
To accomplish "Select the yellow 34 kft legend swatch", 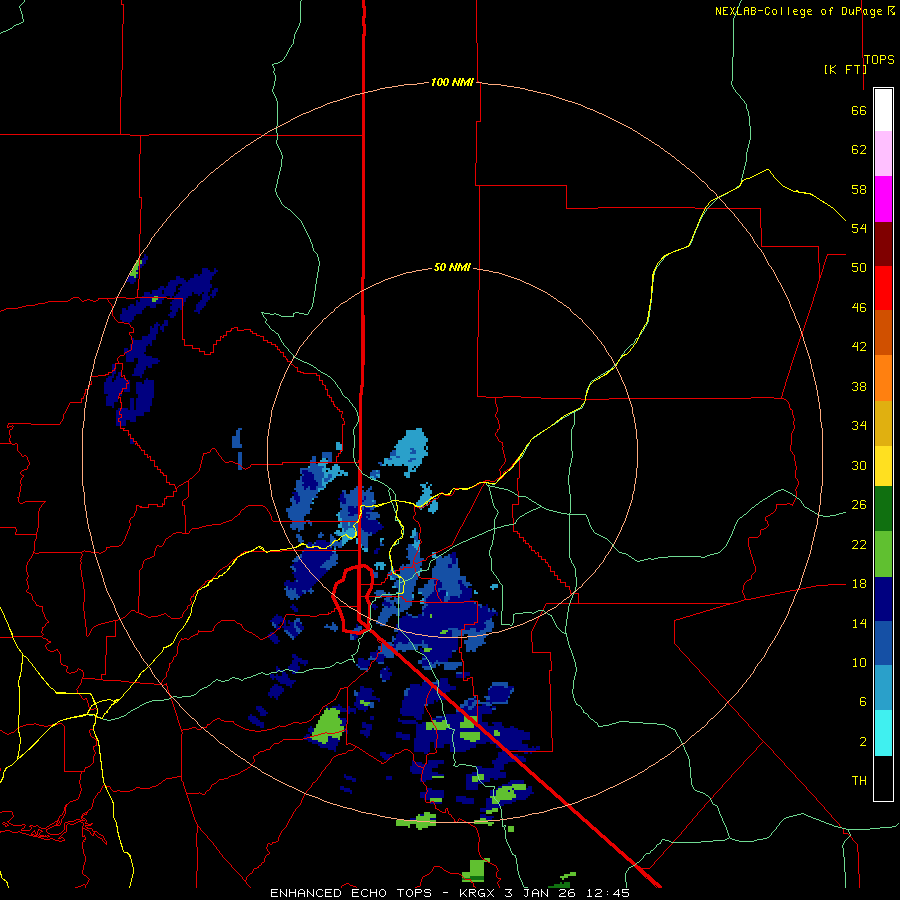I will pos(883,466).
